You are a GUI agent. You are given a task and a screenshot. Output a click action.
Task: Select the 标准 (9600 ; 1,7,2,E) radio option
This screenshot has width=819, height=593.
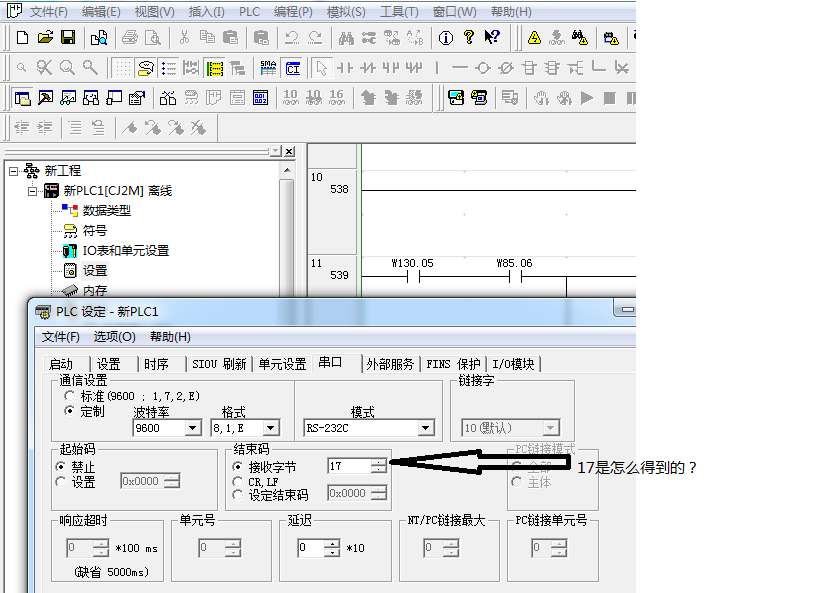[x=69, y=396]
